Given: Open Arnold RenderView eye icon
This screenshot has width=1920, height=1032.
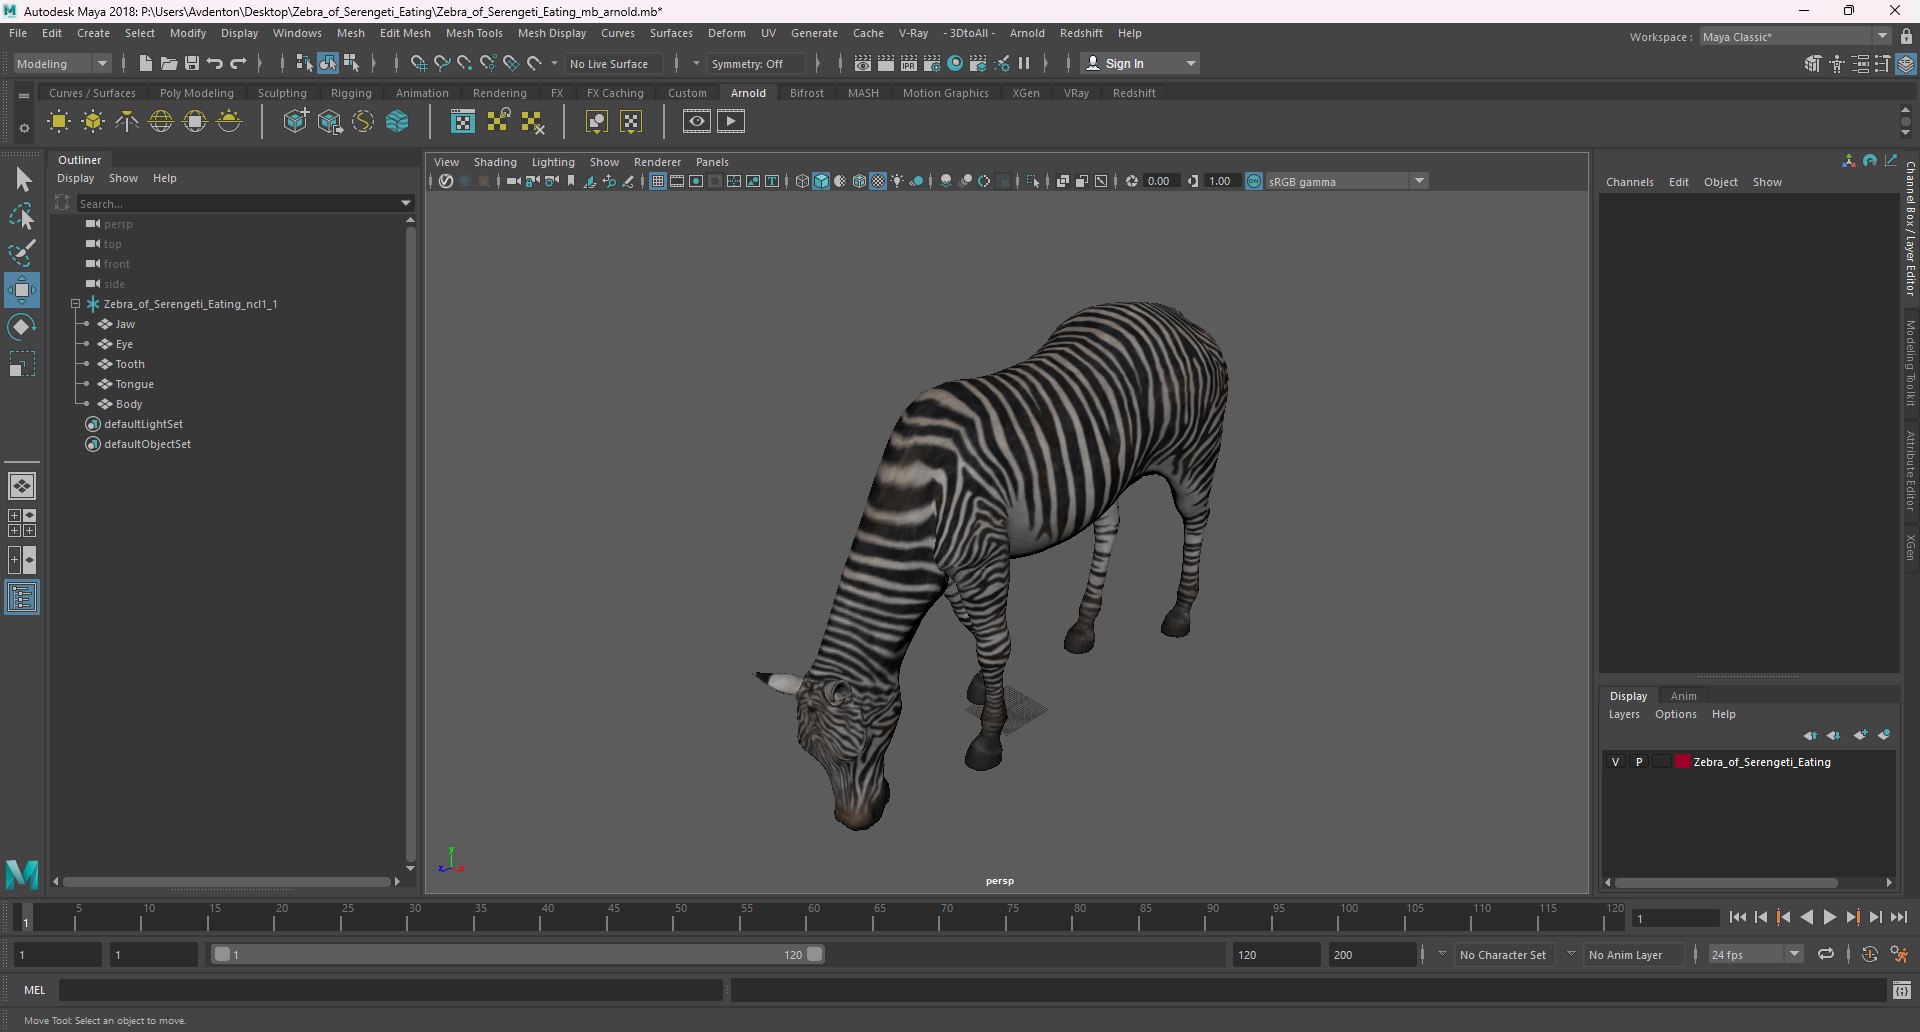Looking at the screenshot, I should [x=697, y=122].
